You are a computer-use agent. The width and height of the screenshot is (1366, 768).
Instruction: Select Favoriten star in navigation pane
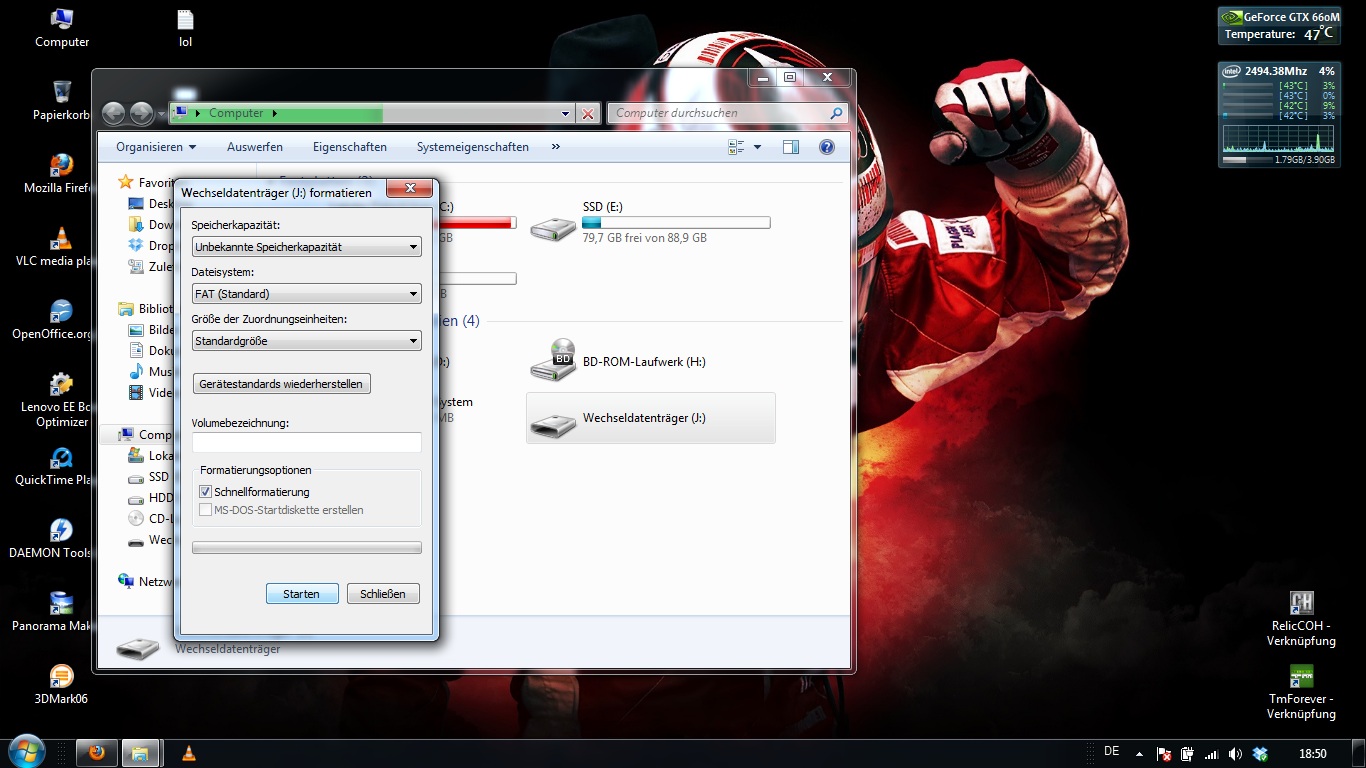pyautogui.click(x=126, y=182)
